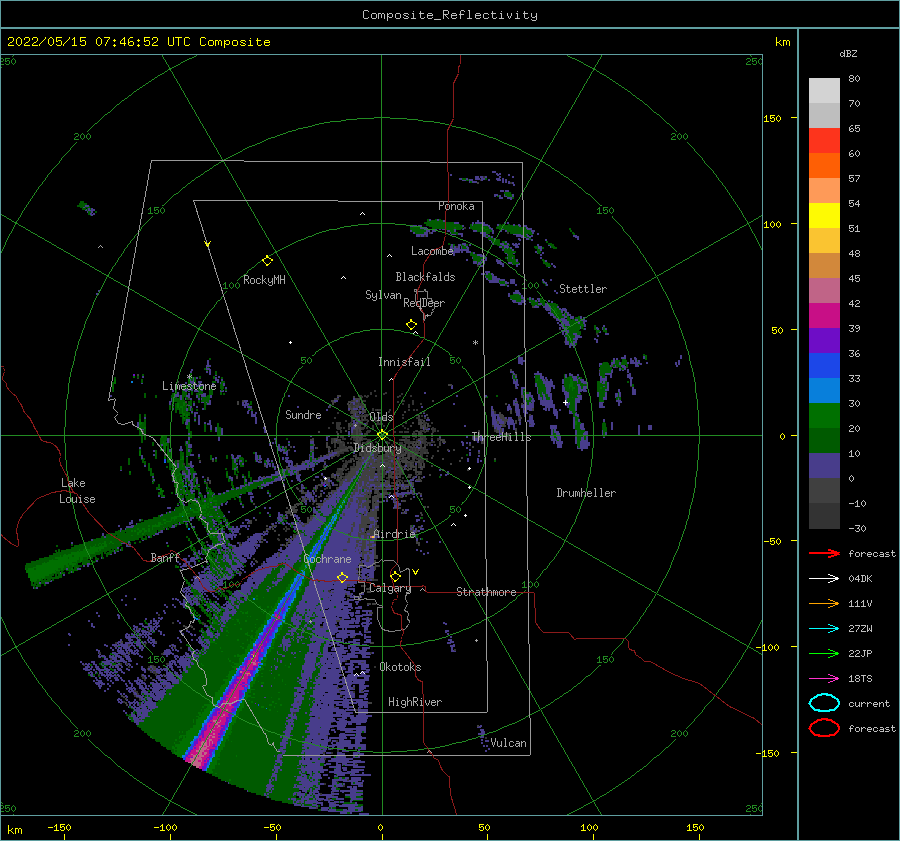The height and width of the screenshot is (841, 900).
Task: Click the Innisfail town label
Action: [x=404, y=362]
